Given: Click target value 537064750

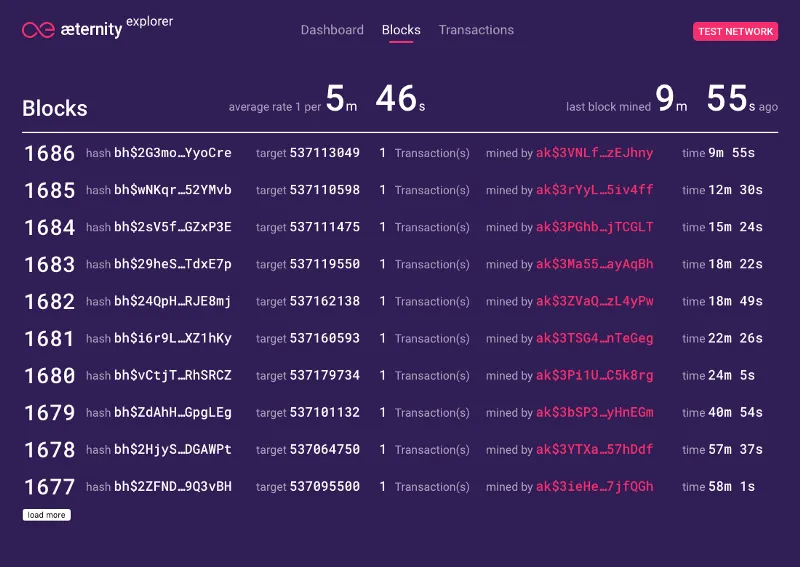Looking at the screenshot, I should click(x=325, y=449).
